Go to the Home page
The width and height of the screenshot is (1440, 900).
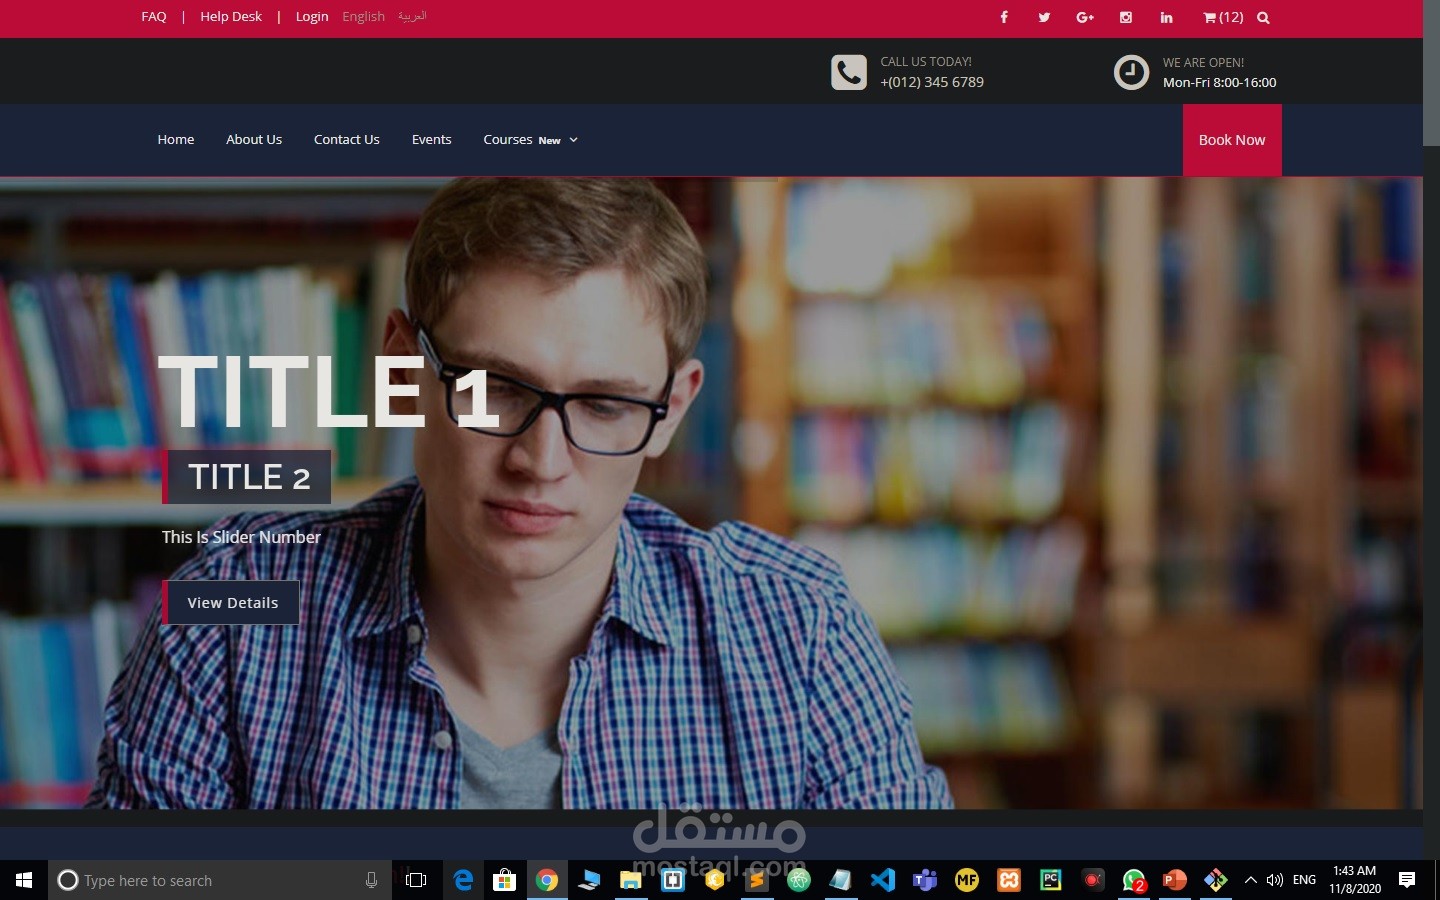[176, 140]
